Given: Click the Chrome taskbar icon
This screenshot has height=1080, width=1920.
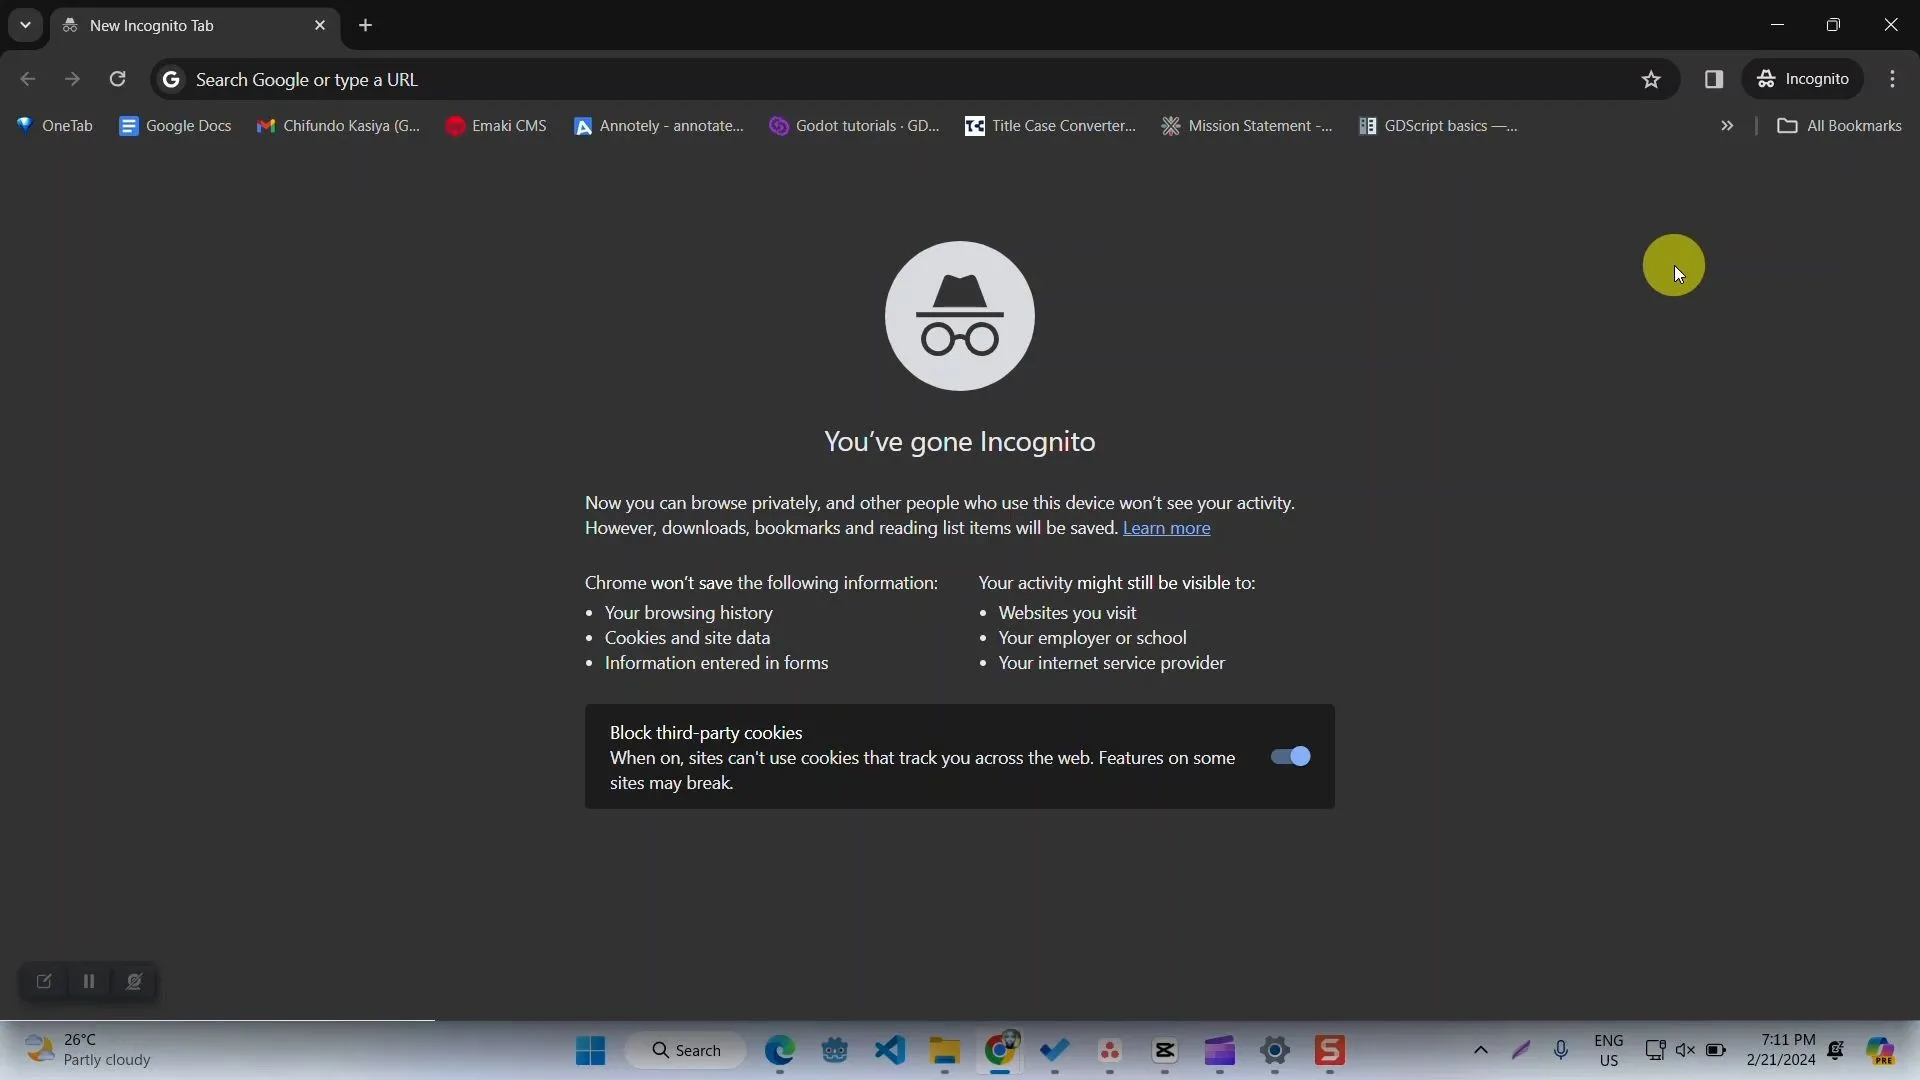Looking at the screenshot, I should [x=1000, y=1051].
